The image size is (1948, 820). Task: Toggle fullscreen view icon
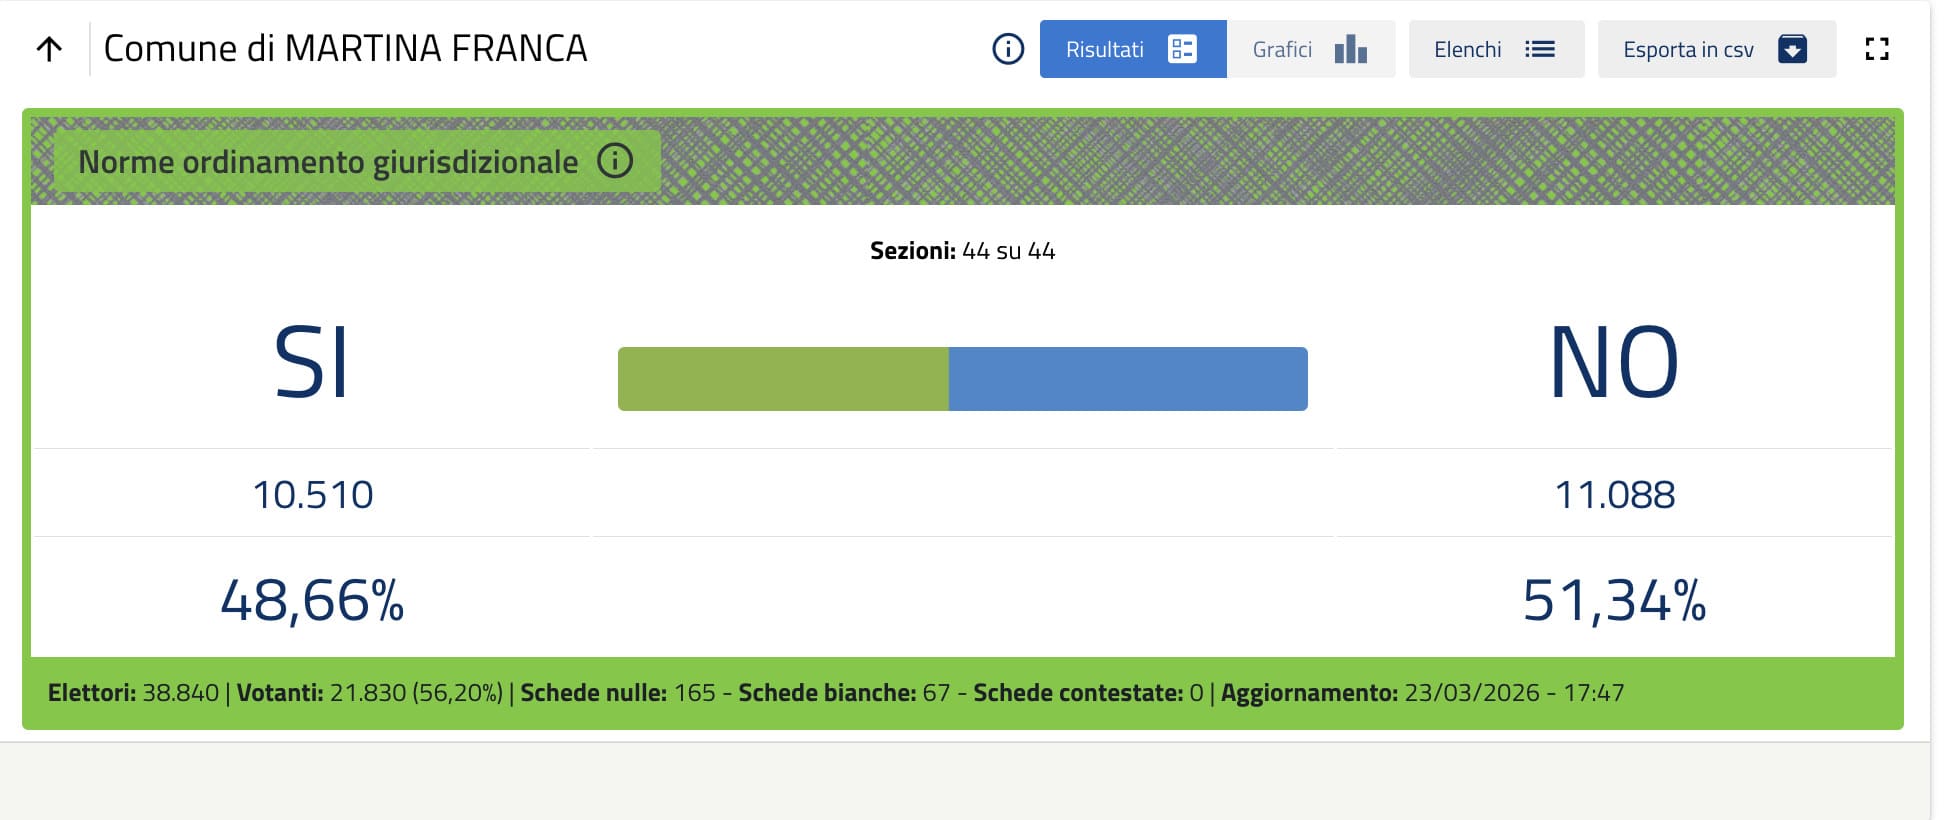[1877, 49]
